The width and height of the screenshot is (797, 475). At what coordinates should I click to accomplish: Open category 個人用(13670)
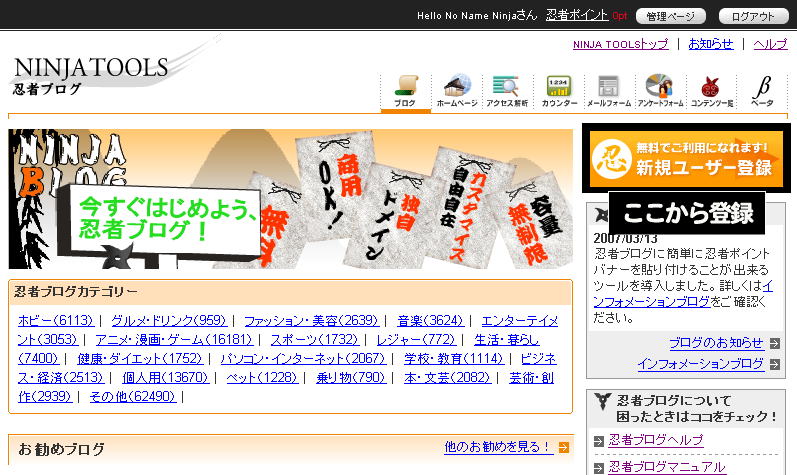coord(166,377)
